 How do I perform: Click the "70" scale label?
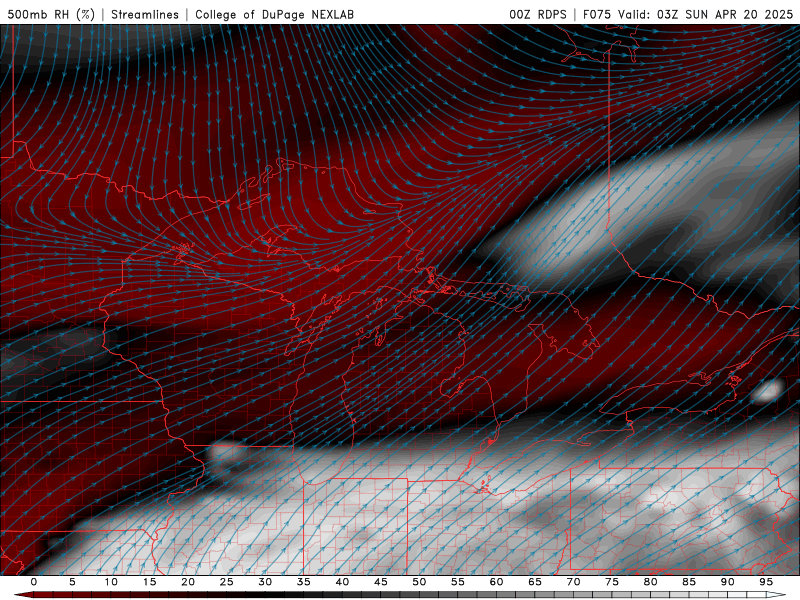click(573, 582)
